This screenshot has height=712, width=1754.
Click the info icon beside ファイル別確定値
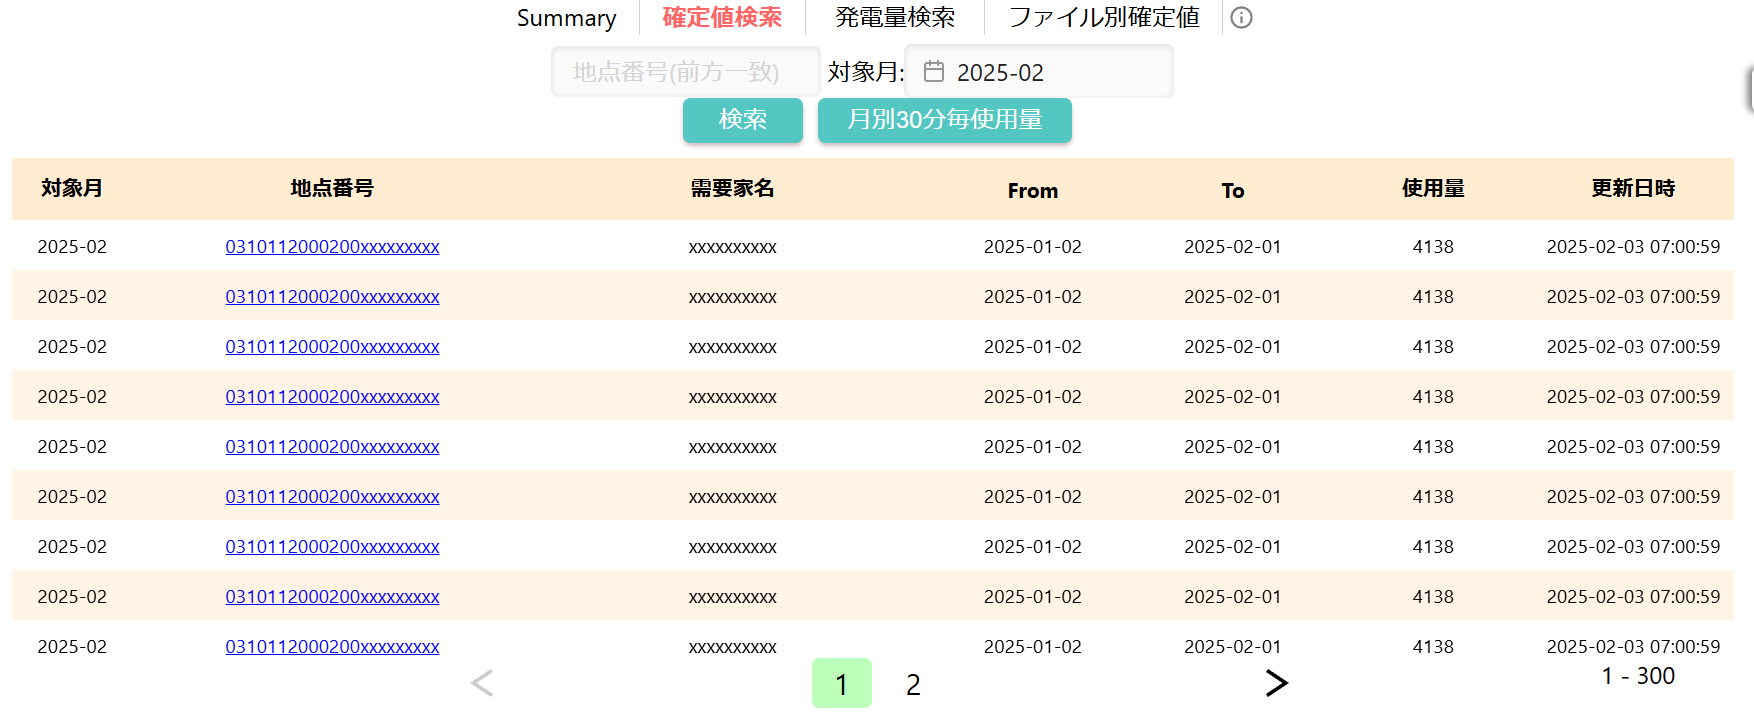(x=1241, y=18)
